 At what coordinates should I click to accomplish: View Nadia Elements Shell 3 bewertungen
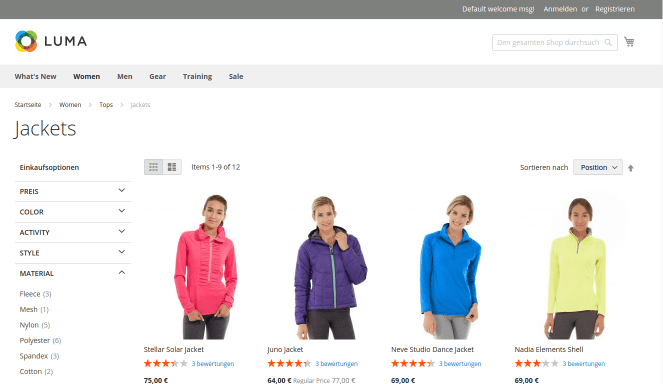pyautogui.click(x=584, y=364)
